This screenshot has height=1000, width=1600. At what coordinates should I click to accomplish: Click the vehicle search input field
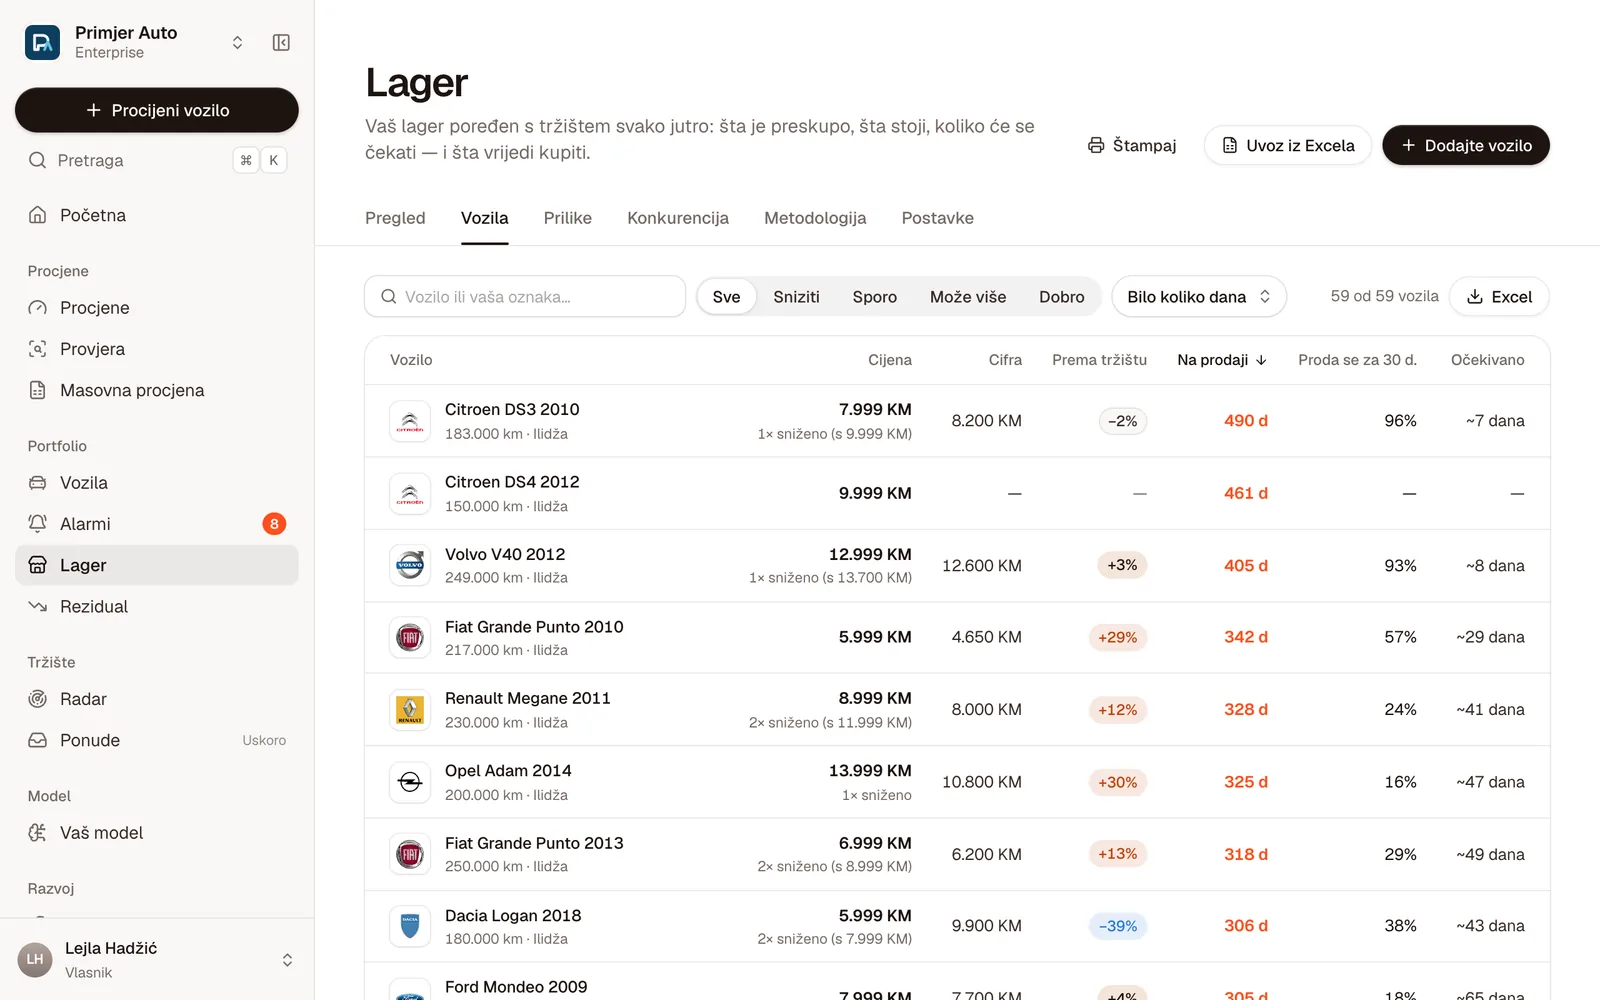[x=525, y=297]
